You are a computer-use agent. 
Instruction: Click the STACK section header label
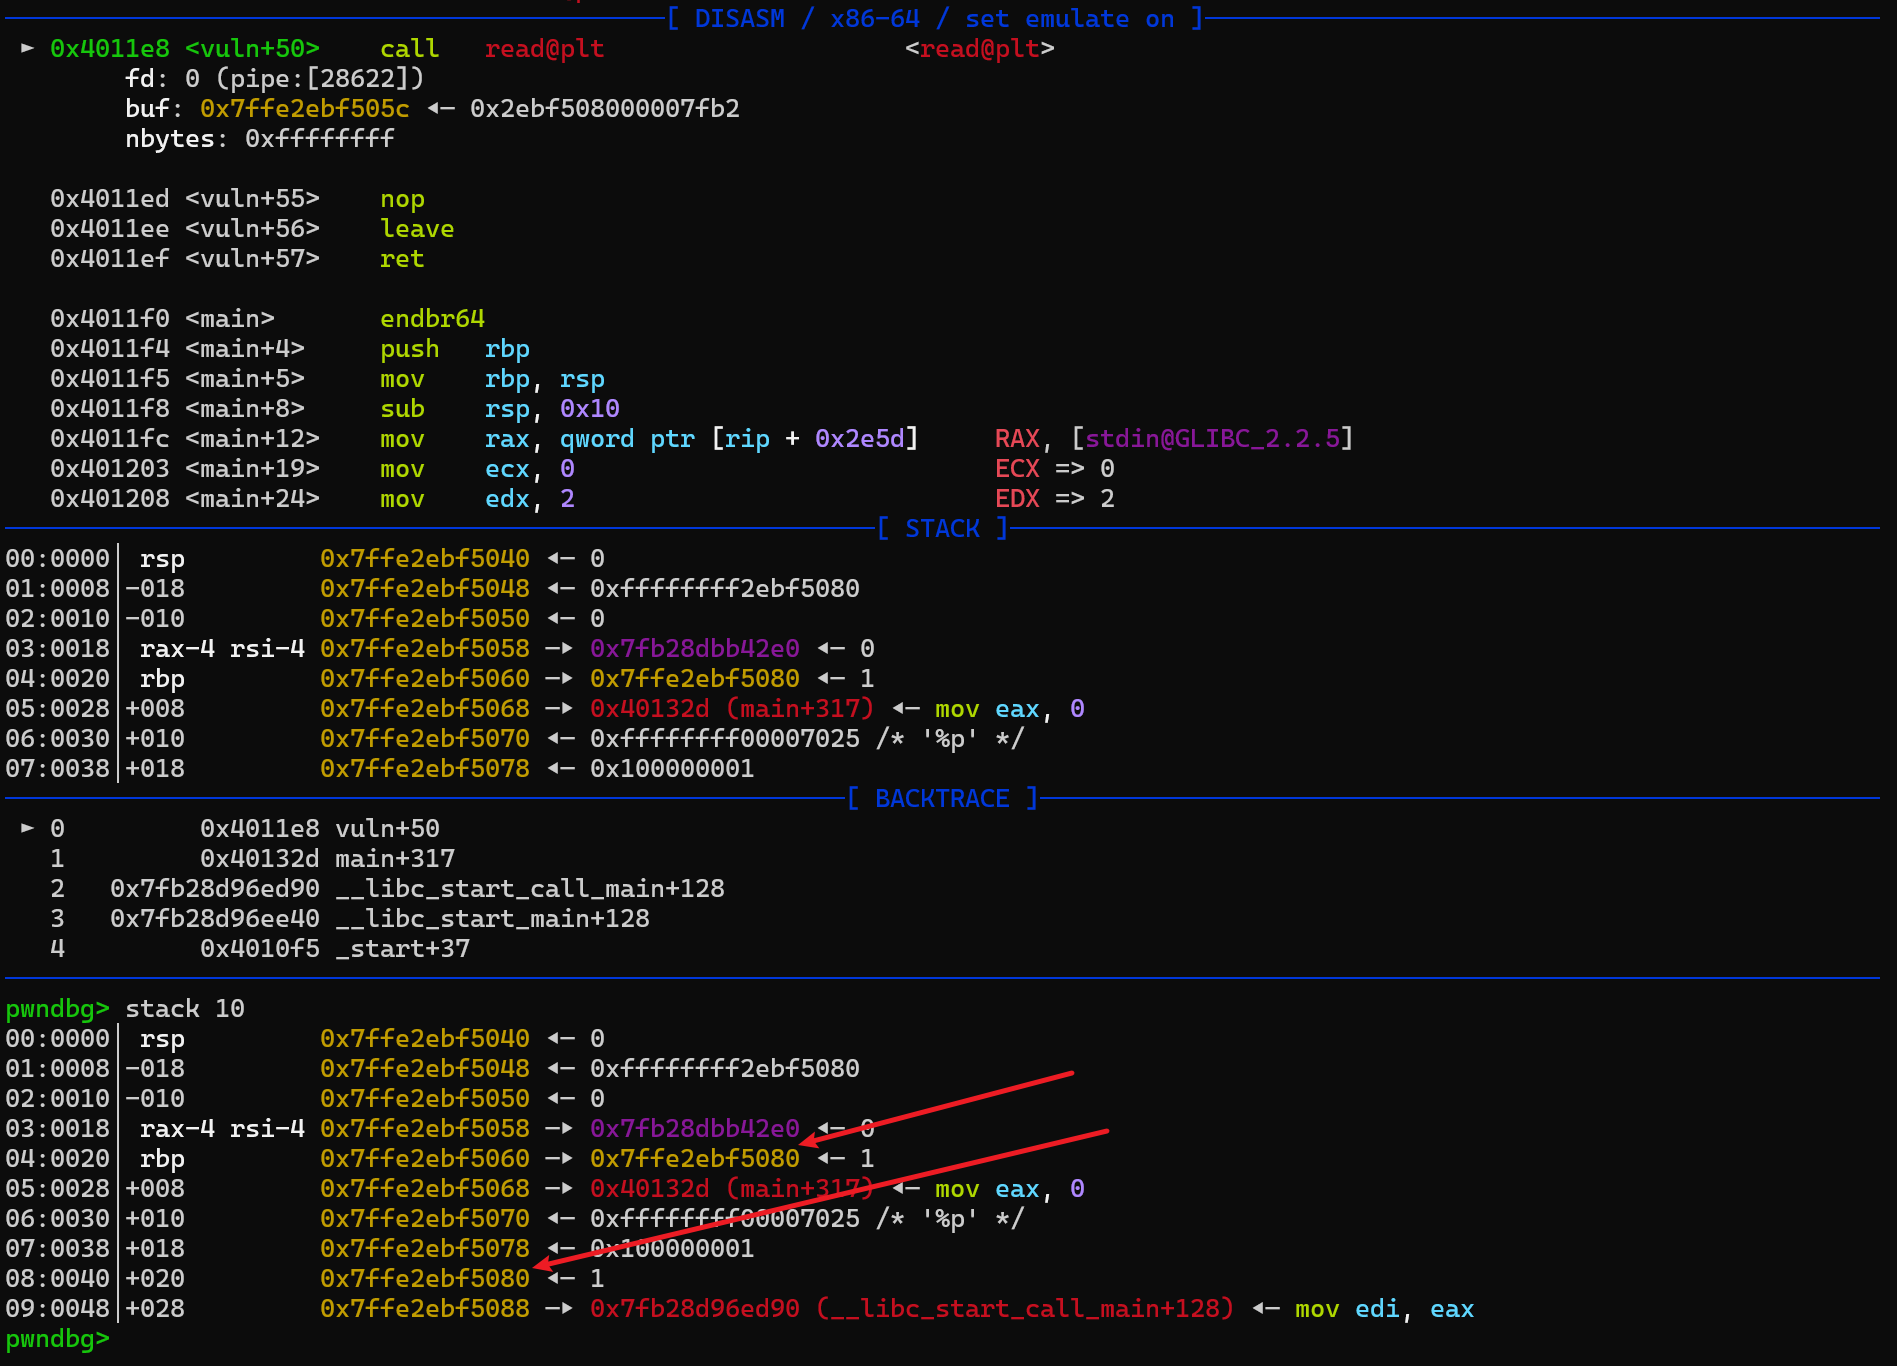(x=942, y=529)
